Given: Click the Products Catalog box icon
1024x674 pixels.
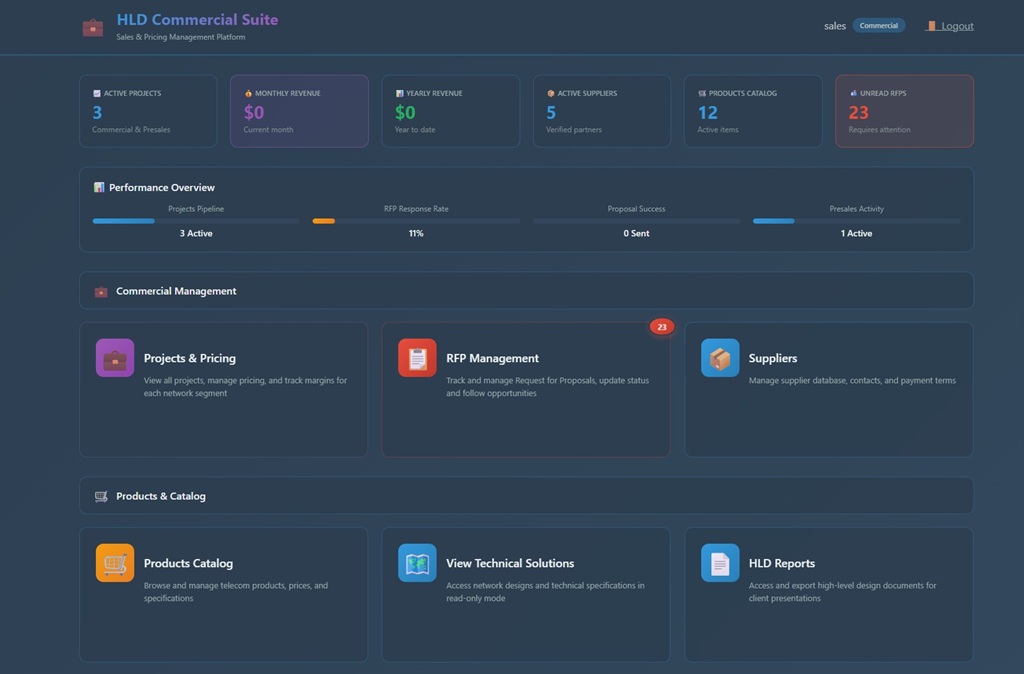Looking at the screenshot, I should [x=114, y=563].
